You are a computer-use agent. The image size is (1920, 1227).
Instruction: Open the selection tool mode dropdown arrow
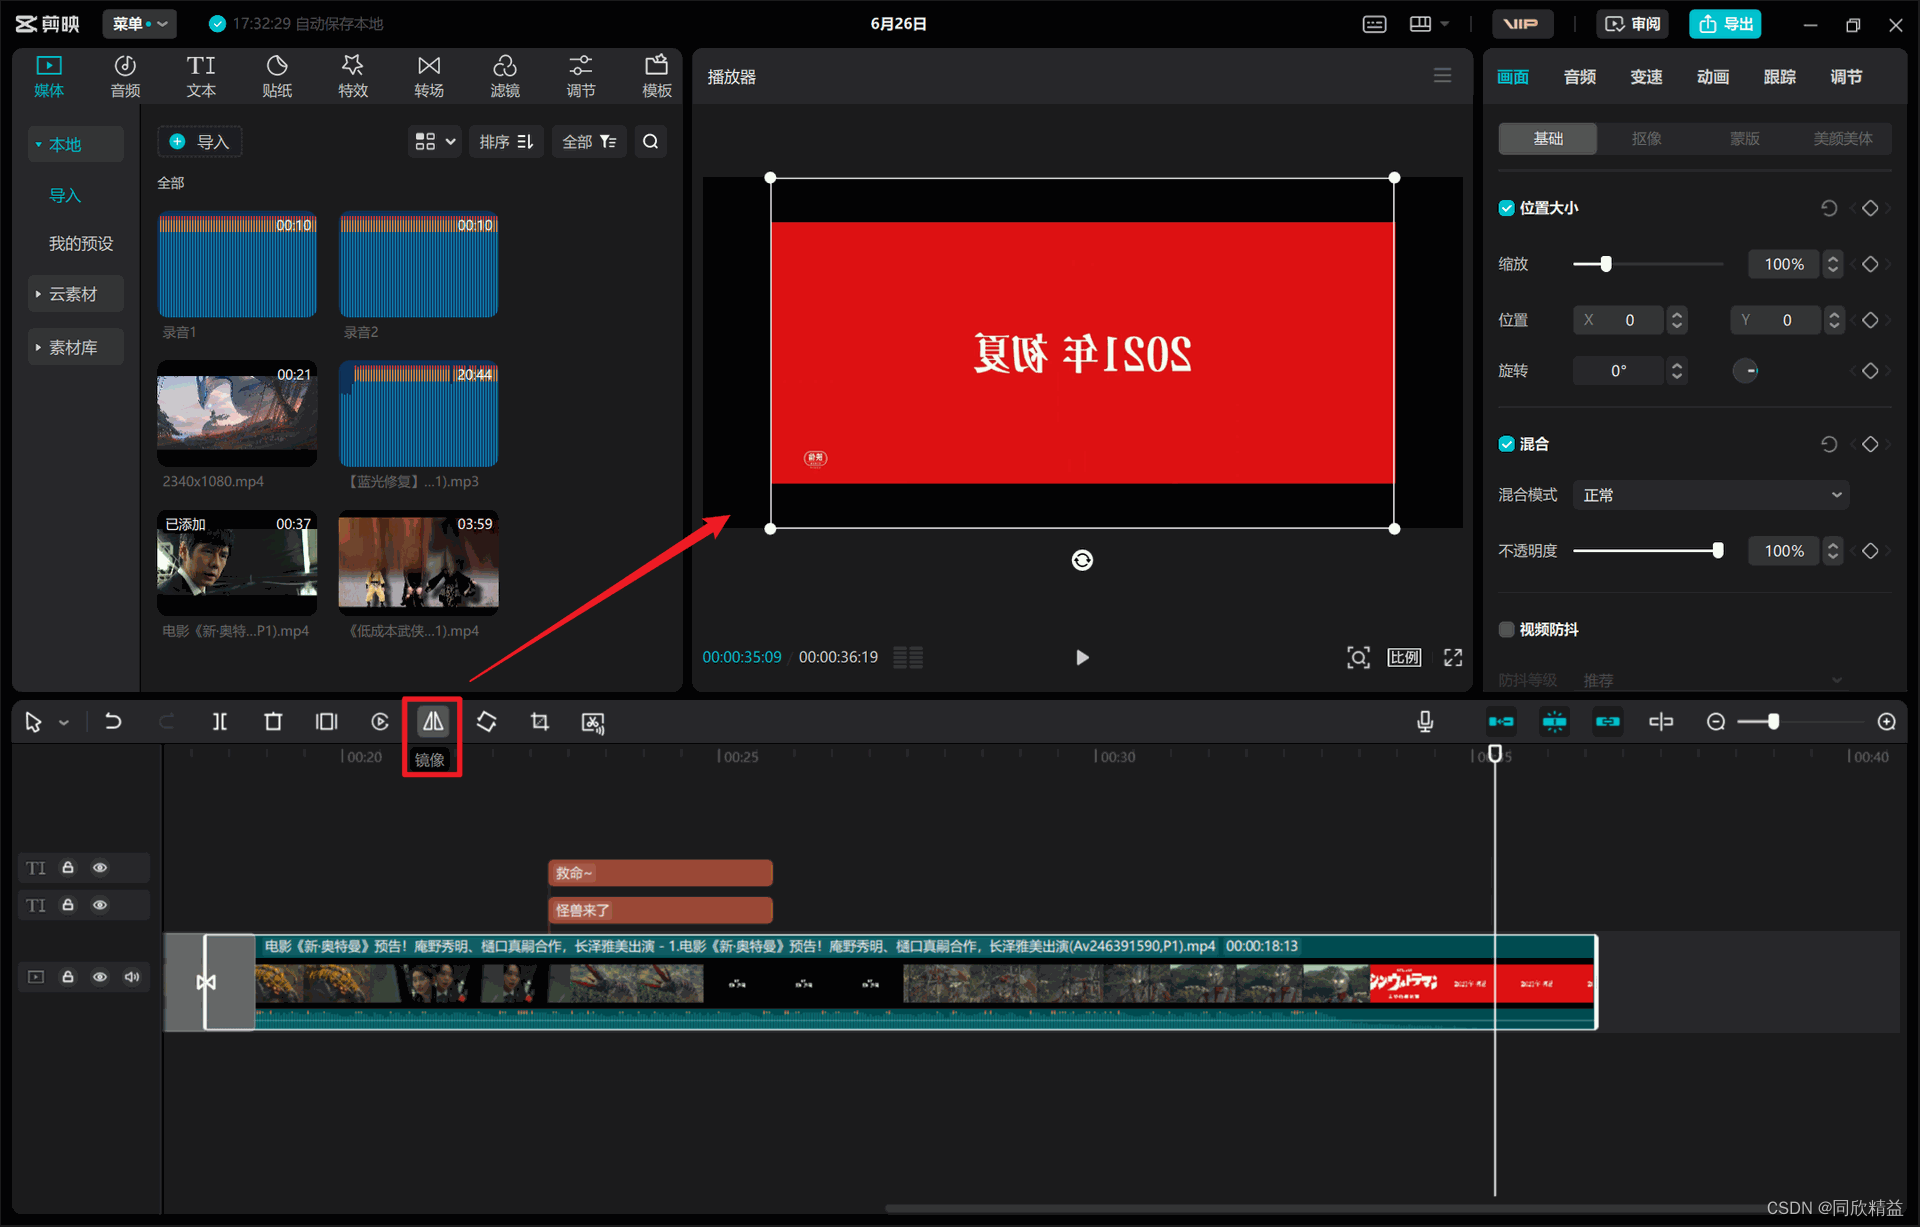pyautogui.click(x=64, y=722)
